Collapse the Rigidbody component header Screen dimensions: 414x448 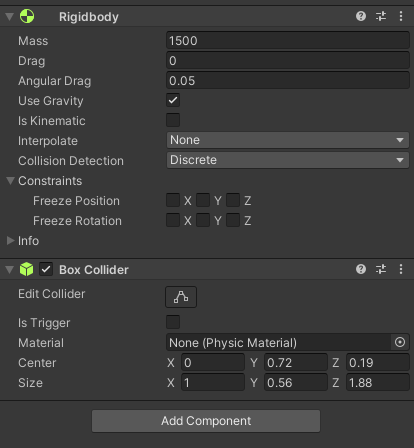tap(10, 16)
